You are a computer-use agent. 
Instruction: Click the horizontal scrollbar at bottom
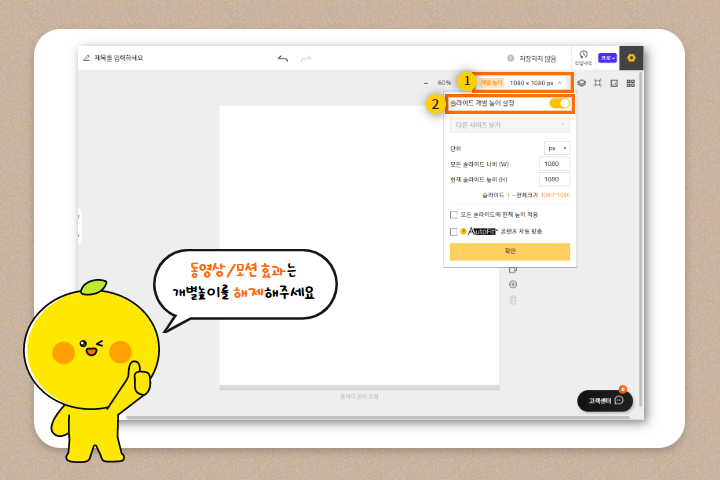point(377,418)
